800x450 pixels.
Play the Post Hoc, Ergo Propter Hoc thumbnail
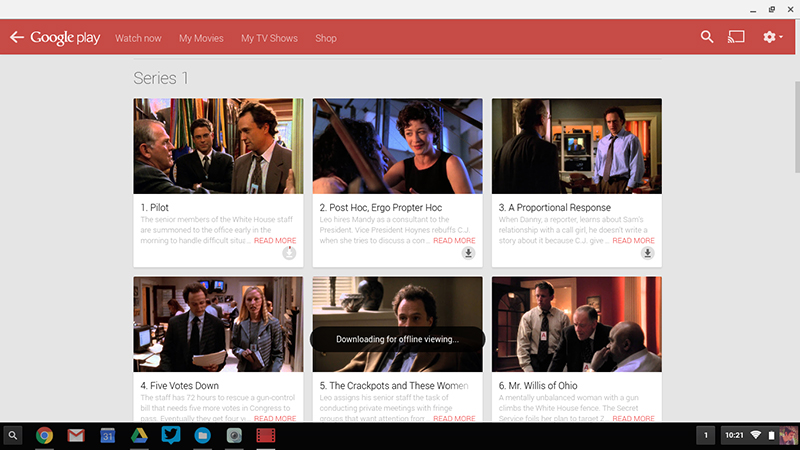coord(397,146)
